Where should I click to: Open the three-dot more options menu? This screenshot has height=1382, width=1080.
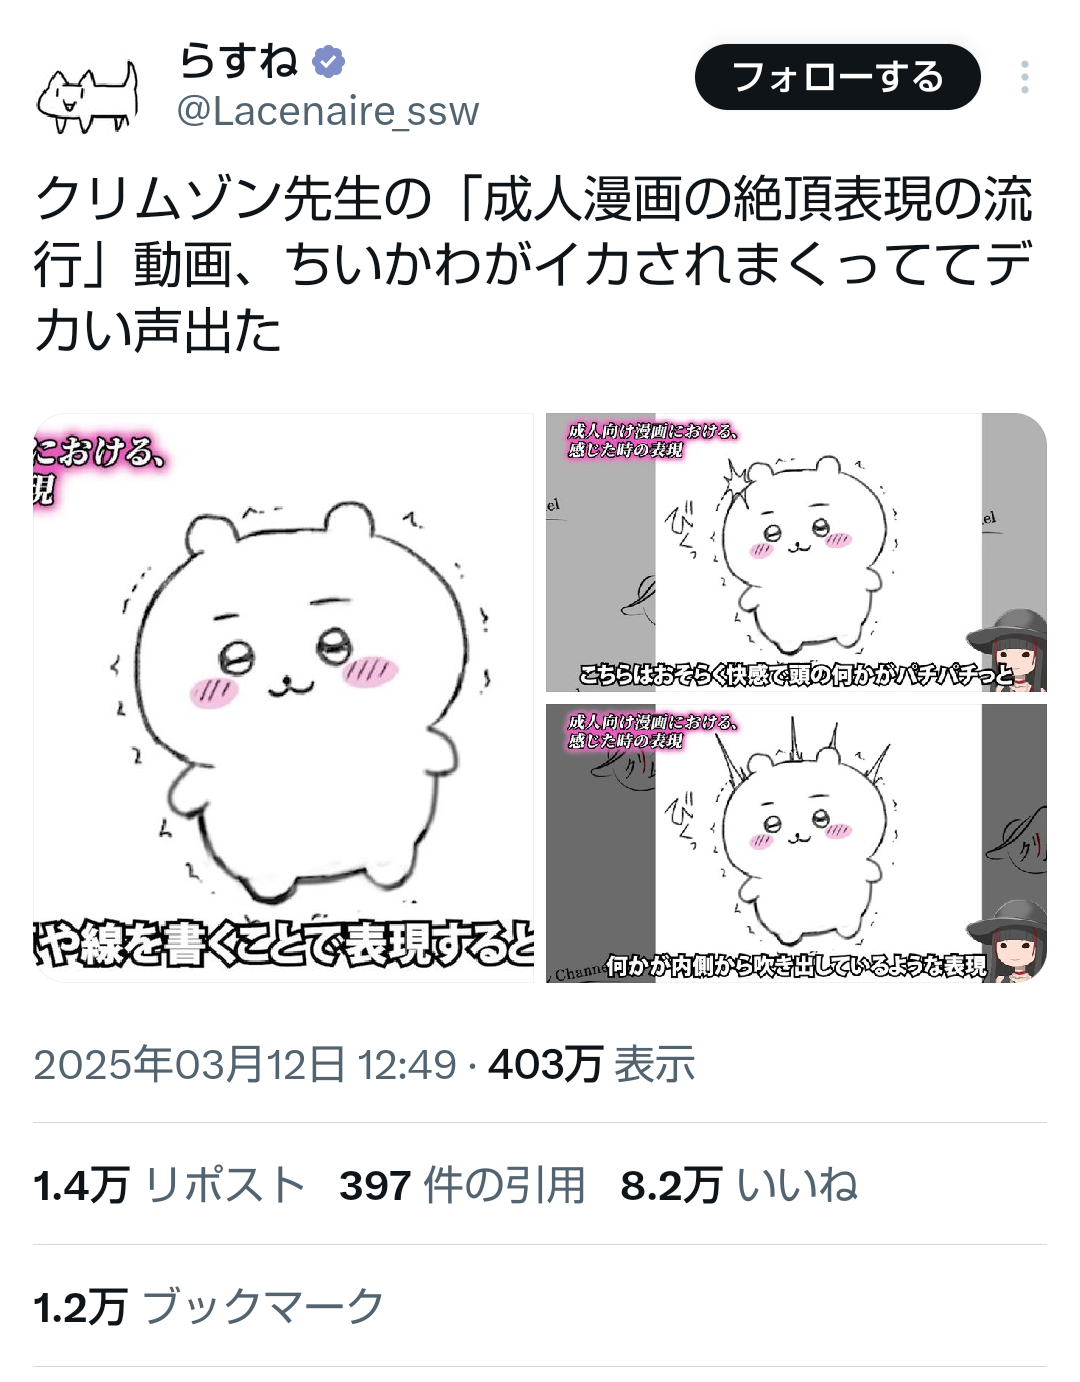[1024, 77]
